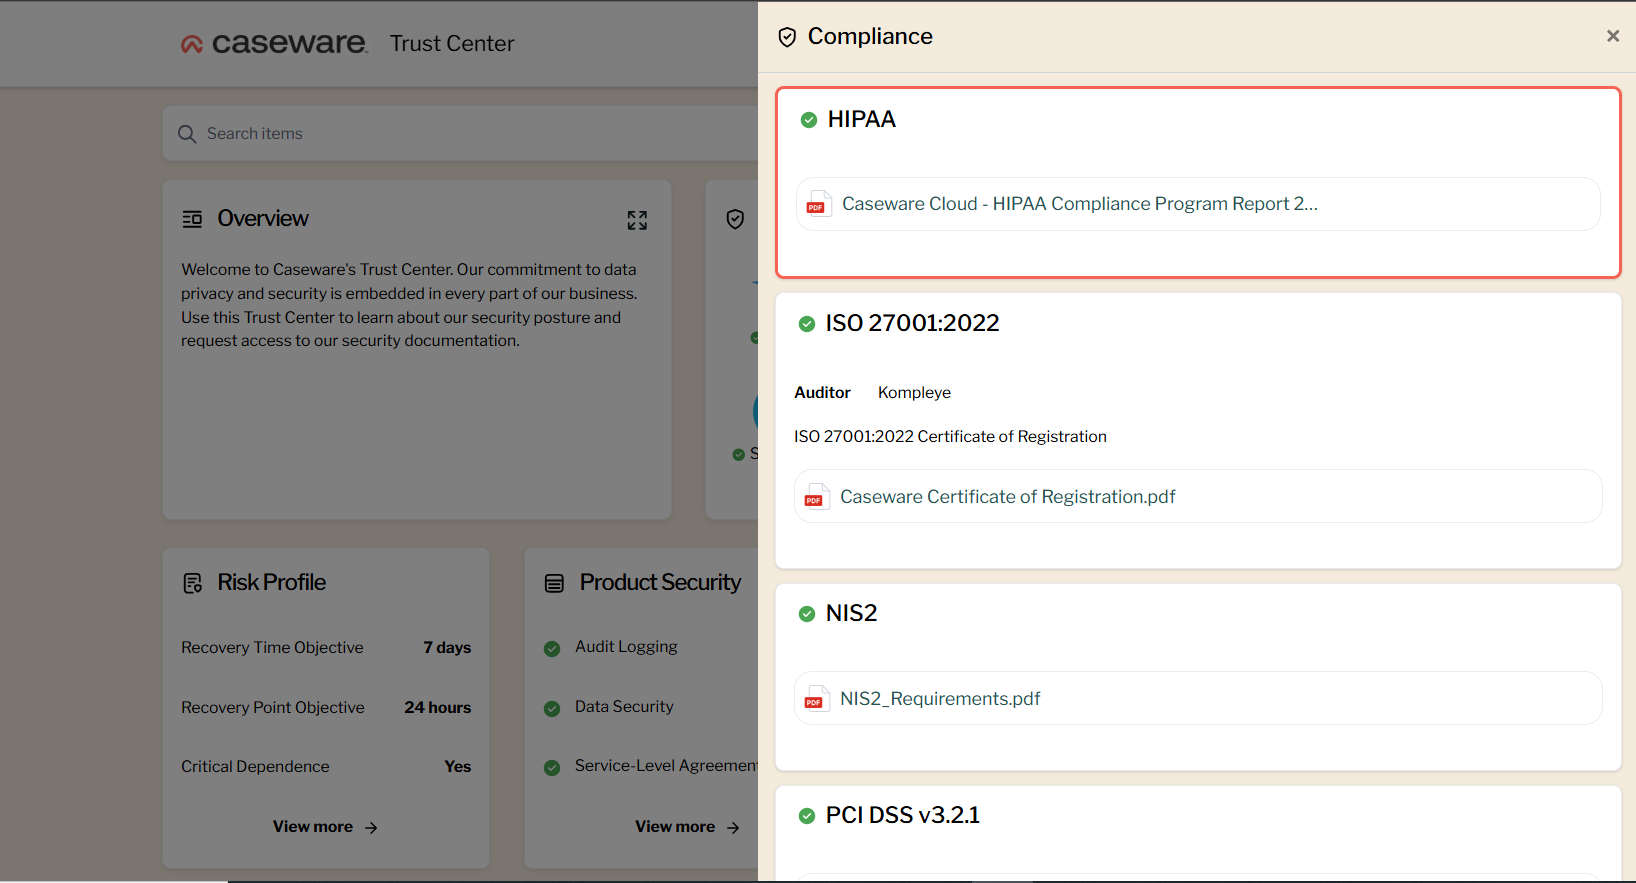The image size is (1636, 883).
Task: Click the ISO 27001:2022 green check icon
Action: tap(807, 324)
